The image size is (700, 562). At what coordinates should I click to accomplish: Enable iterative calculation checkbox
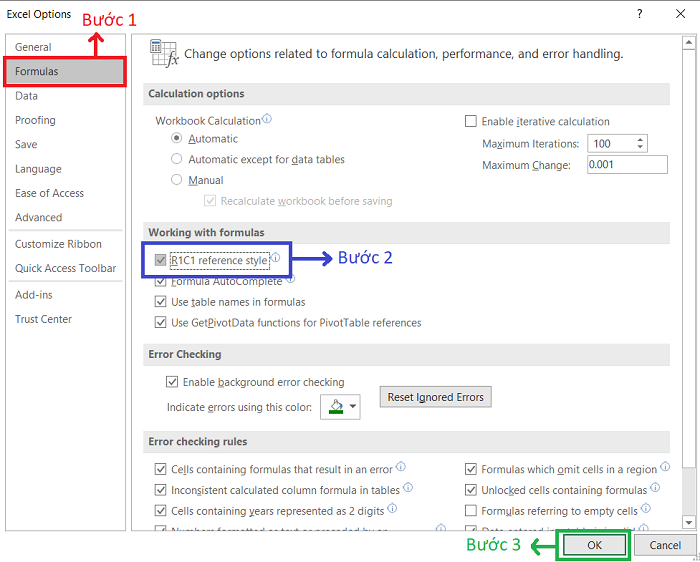pyautogui.click(x=471, y=121)
